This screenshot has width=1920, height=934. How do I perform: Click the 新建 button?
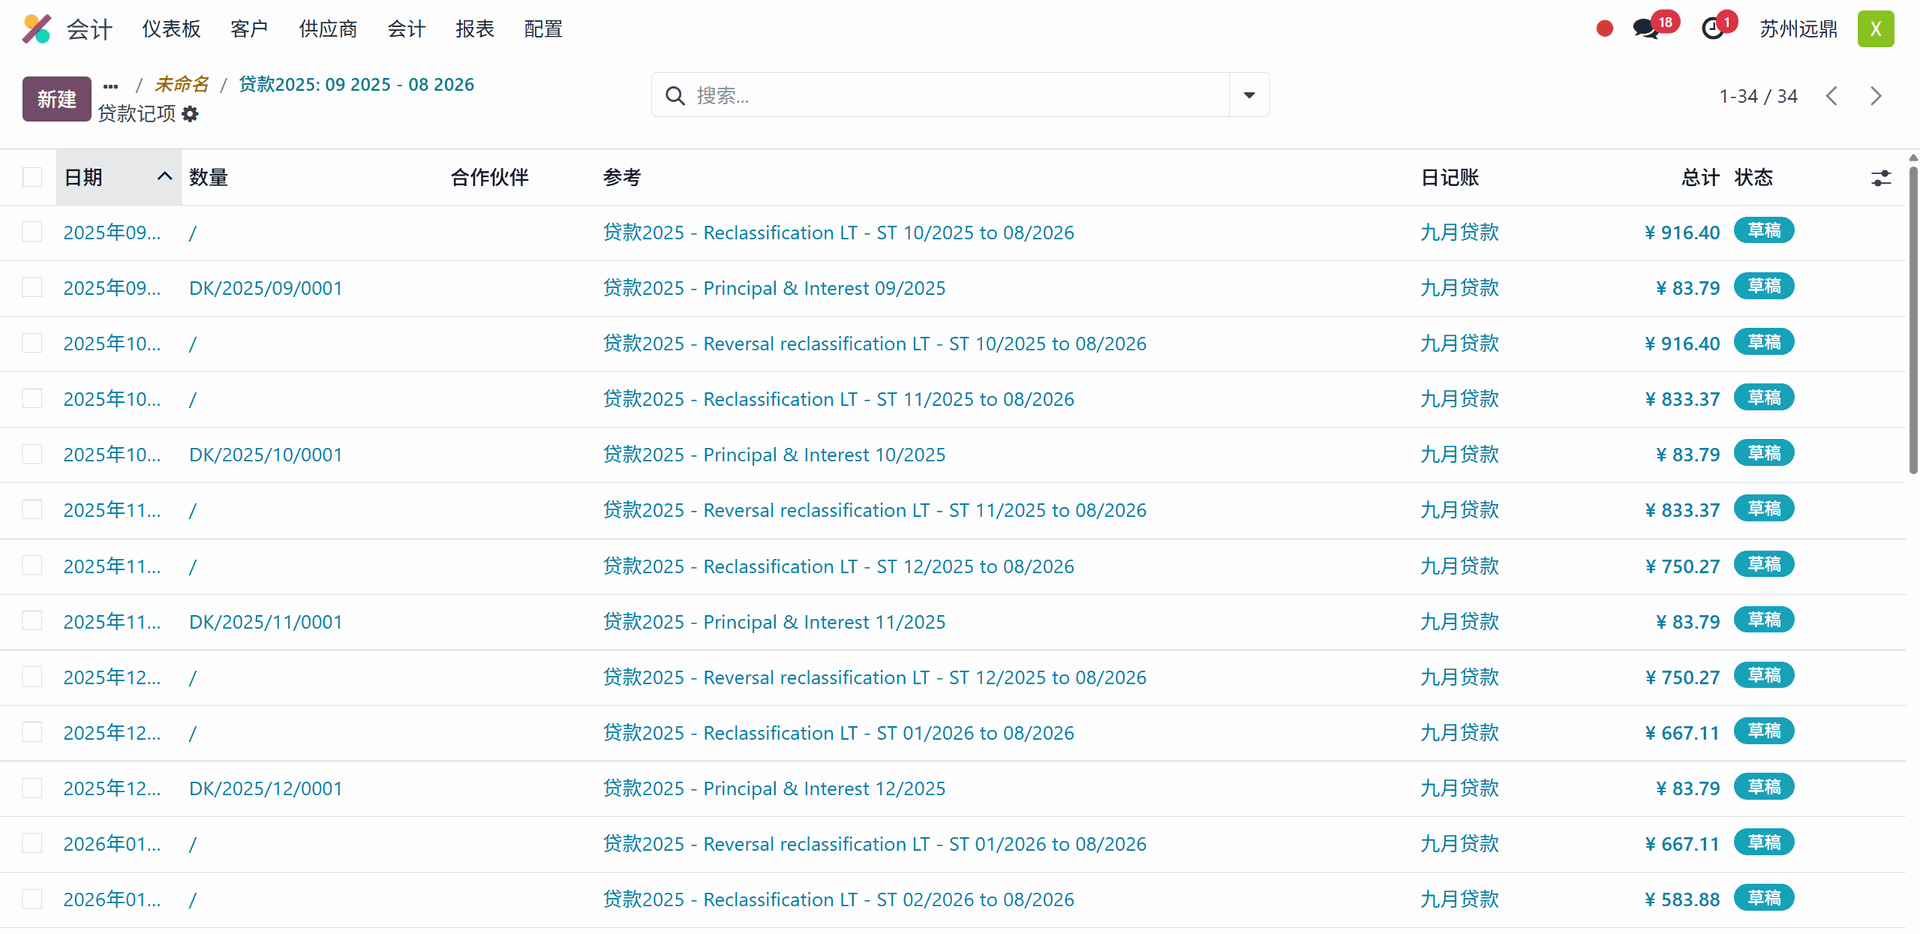tap(57, 99)
